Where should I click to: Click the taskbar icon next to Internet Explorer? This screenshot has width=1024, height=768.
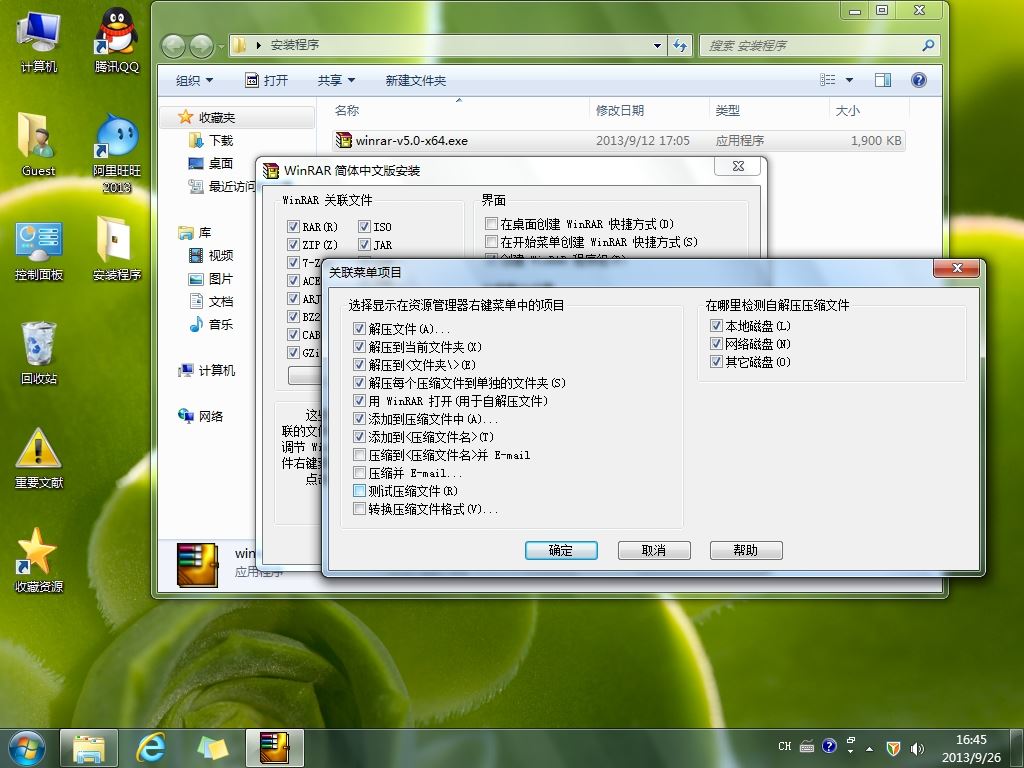point(213,748)
